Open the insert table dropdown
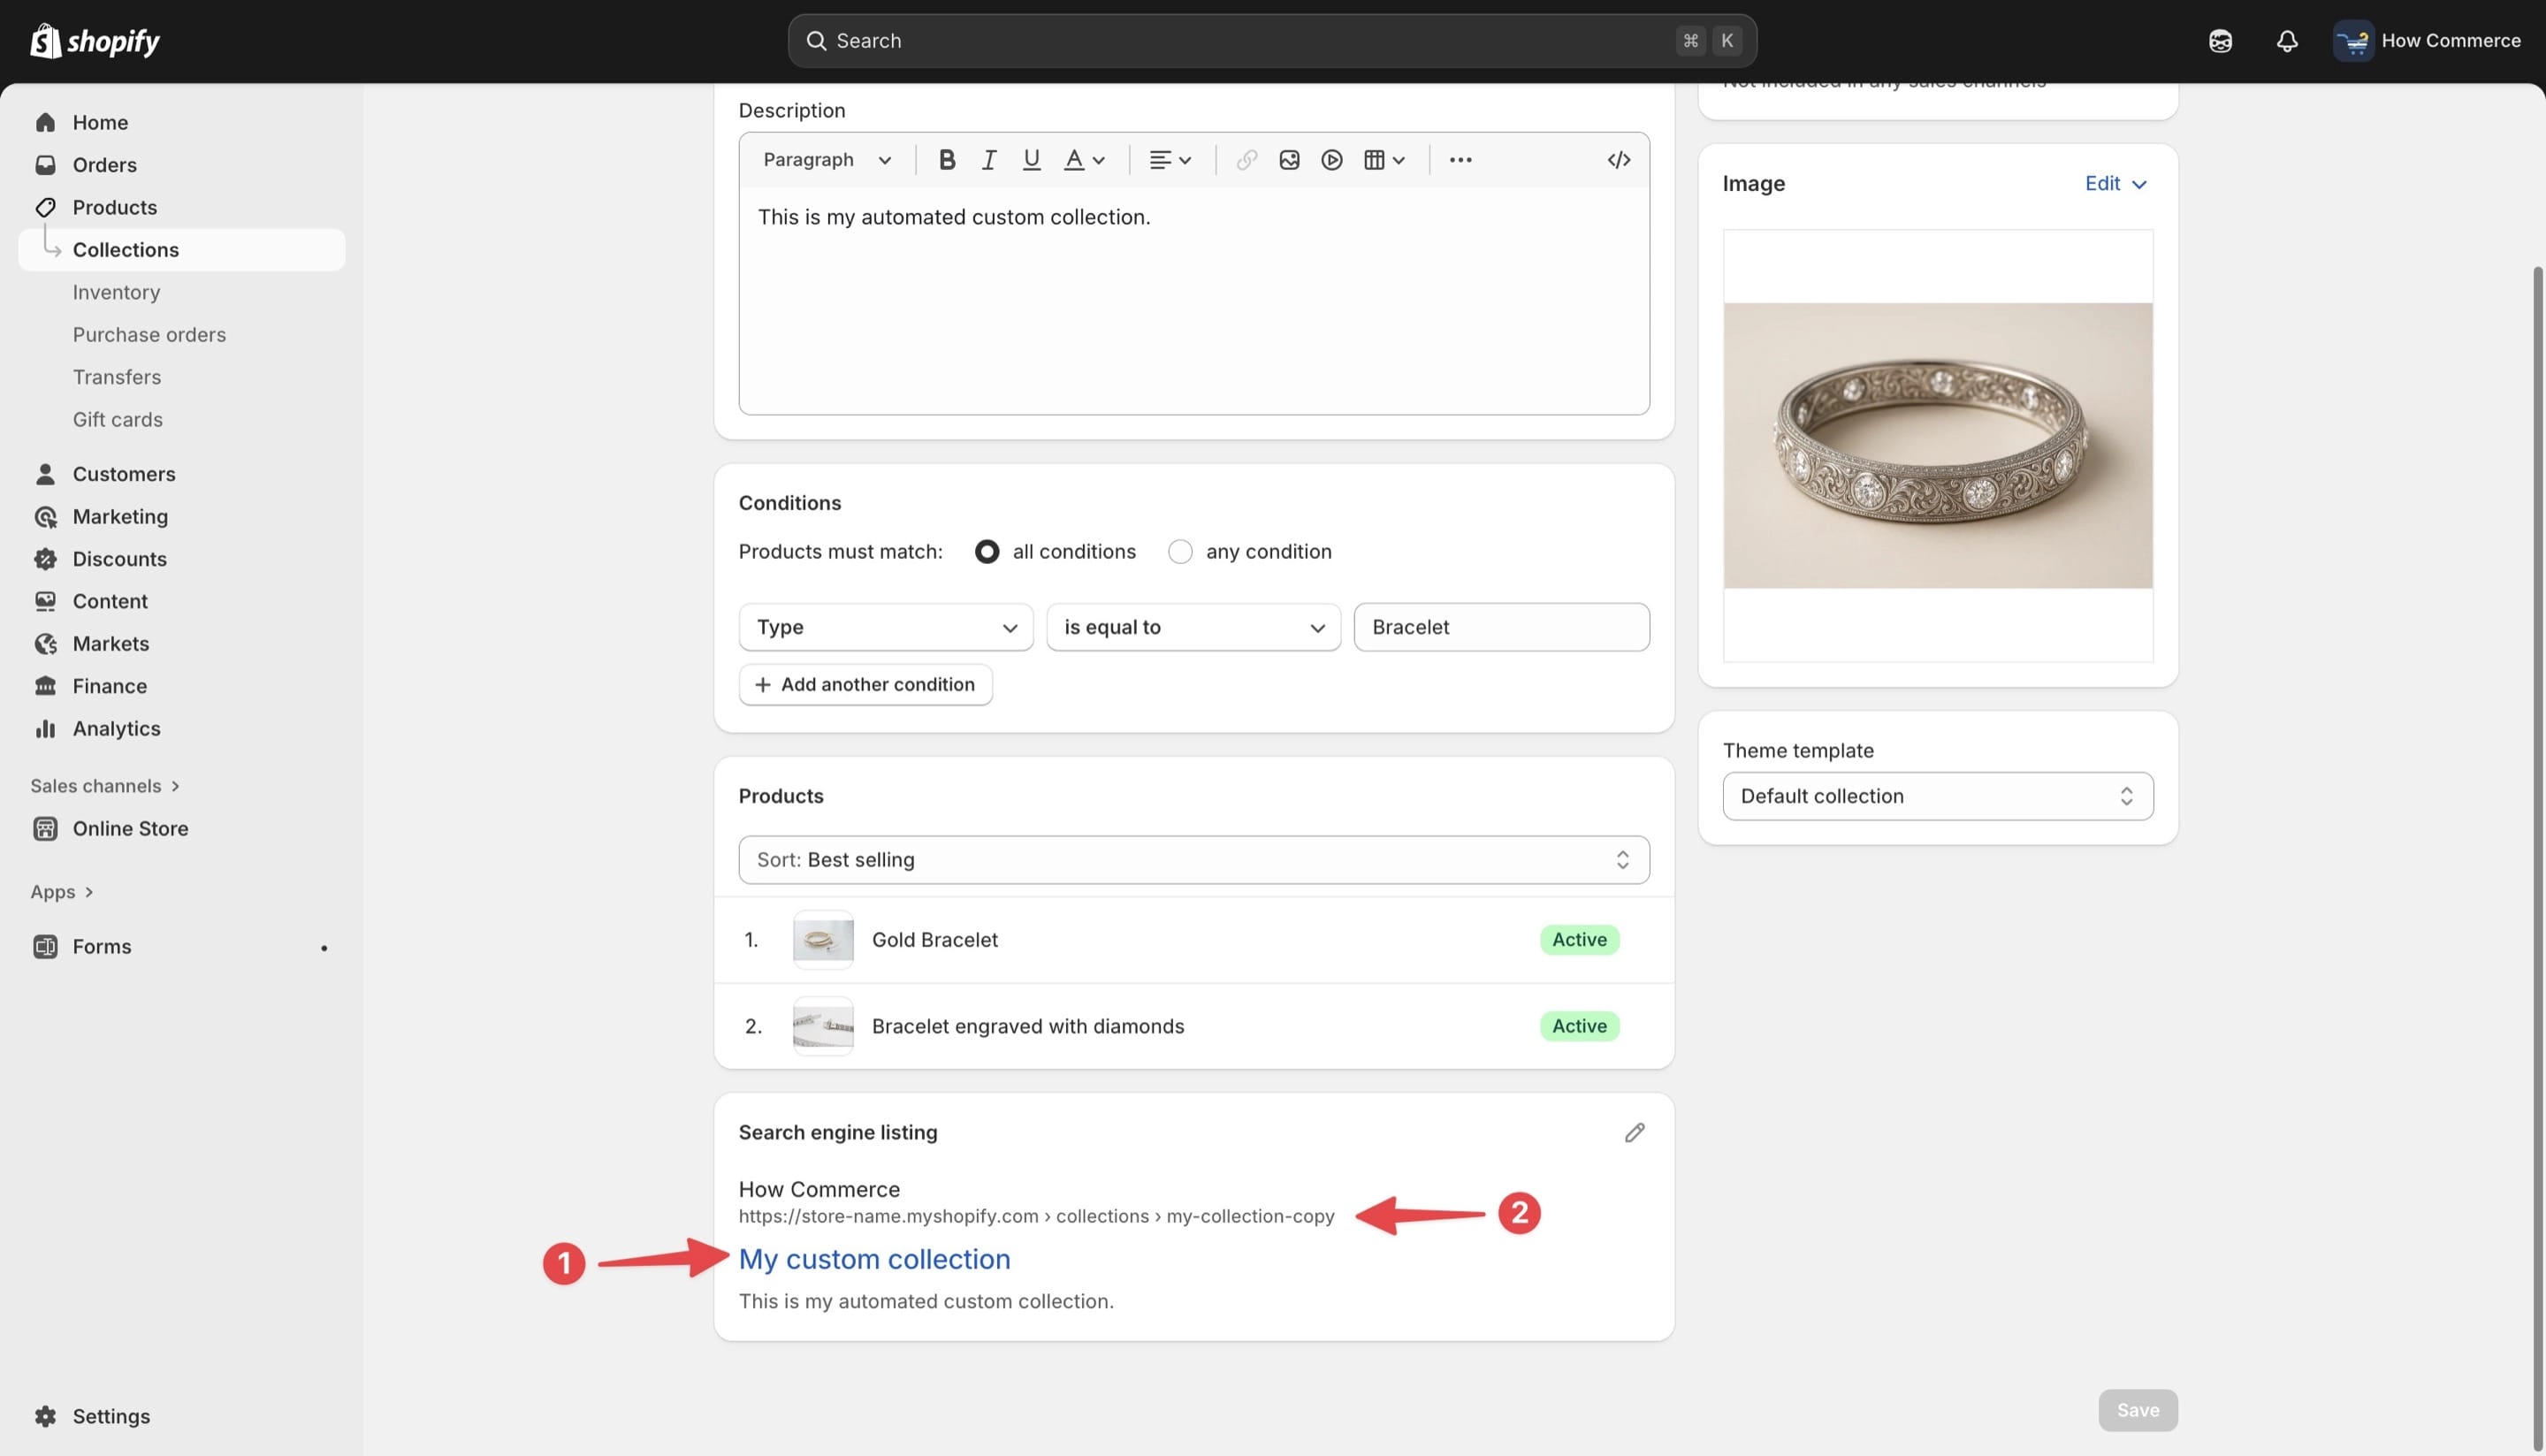This screenshot has width=2546, height=1456. click(x=1384, y=160)
